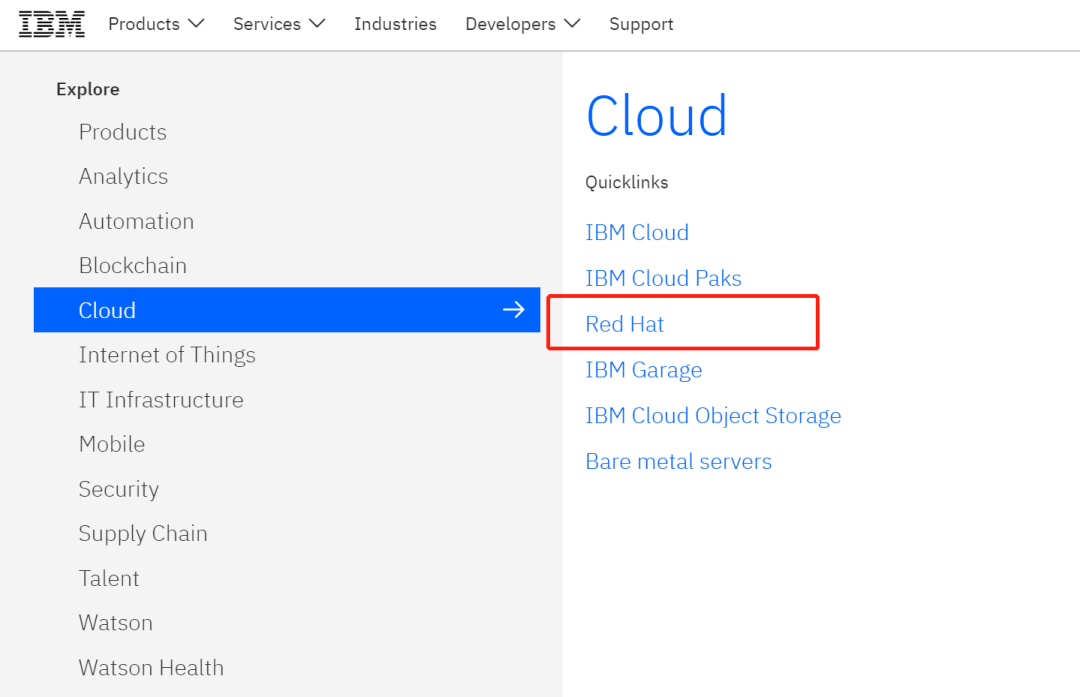This screenshot has height=697, width=1080.
Task: Click the IBM logo
Action: 52,24
